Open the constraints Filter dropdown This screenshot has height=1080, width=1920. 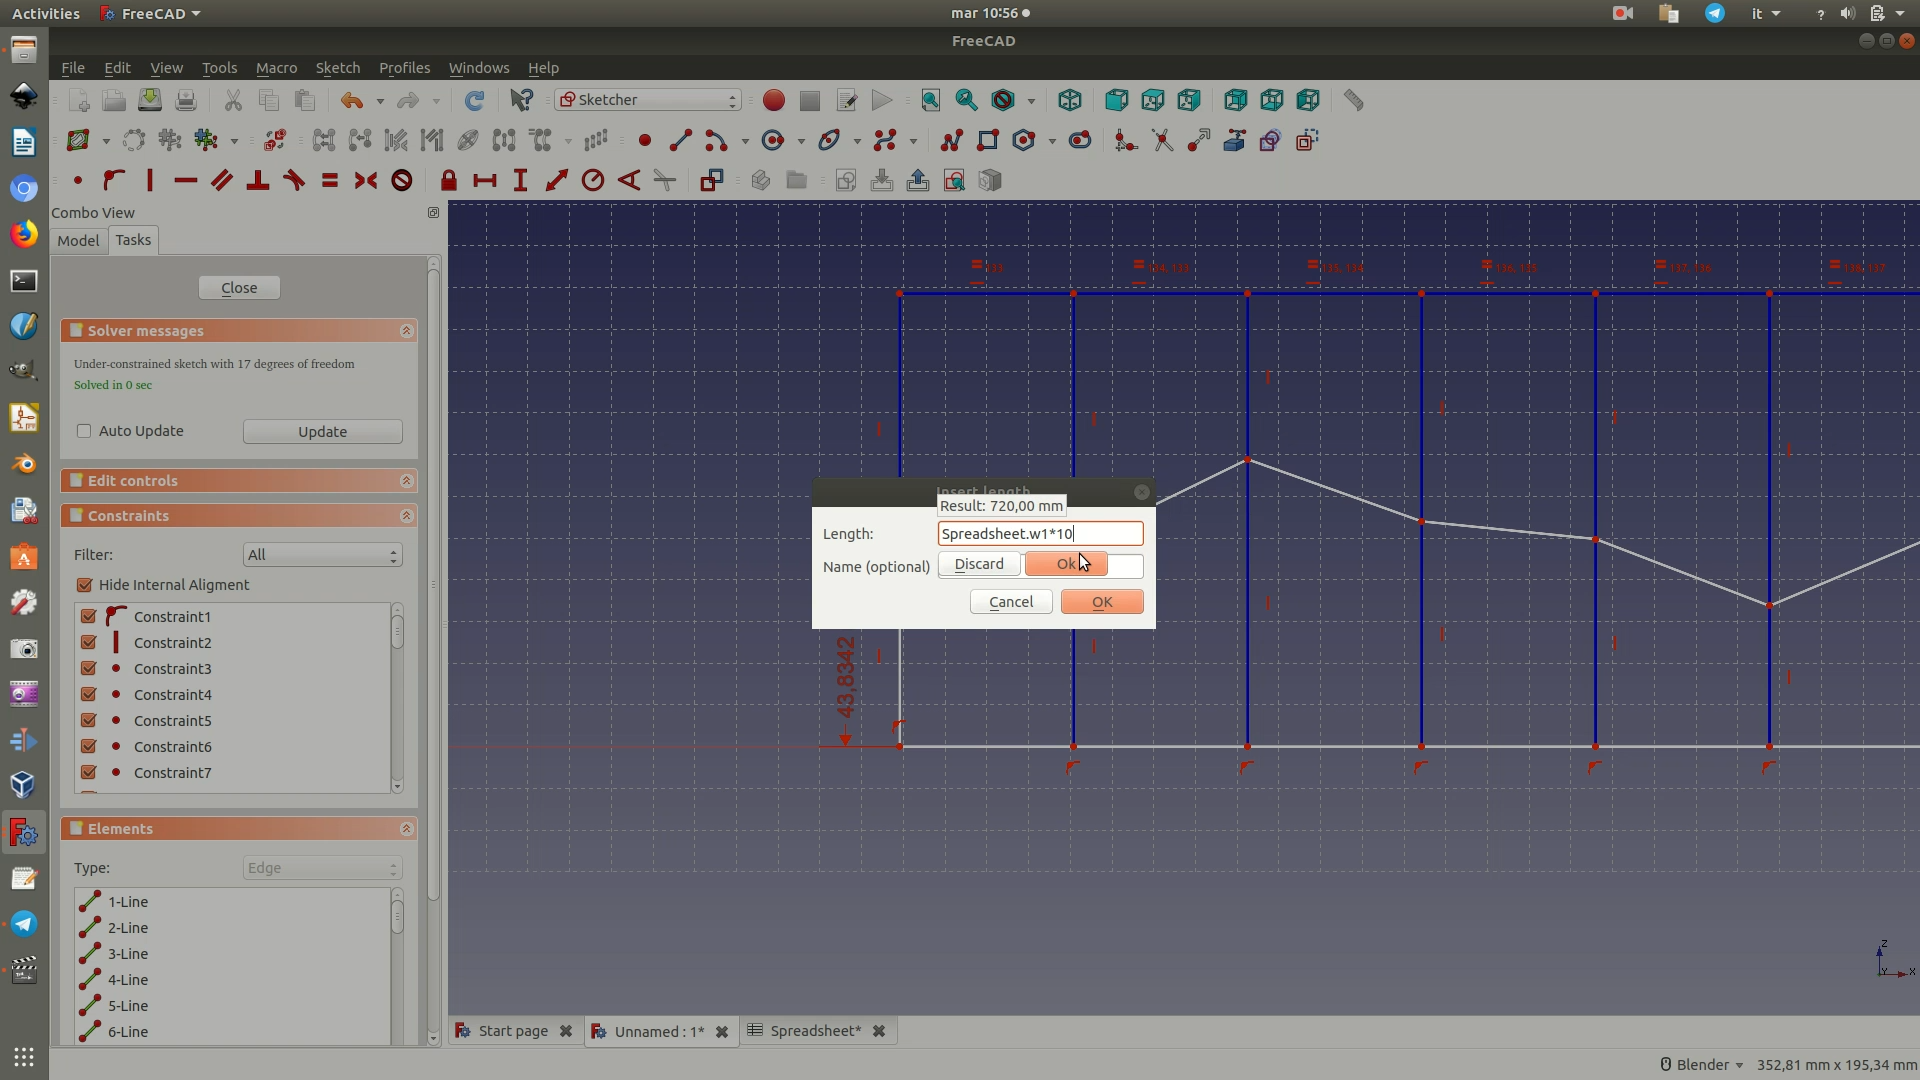[x=322, y=555]
